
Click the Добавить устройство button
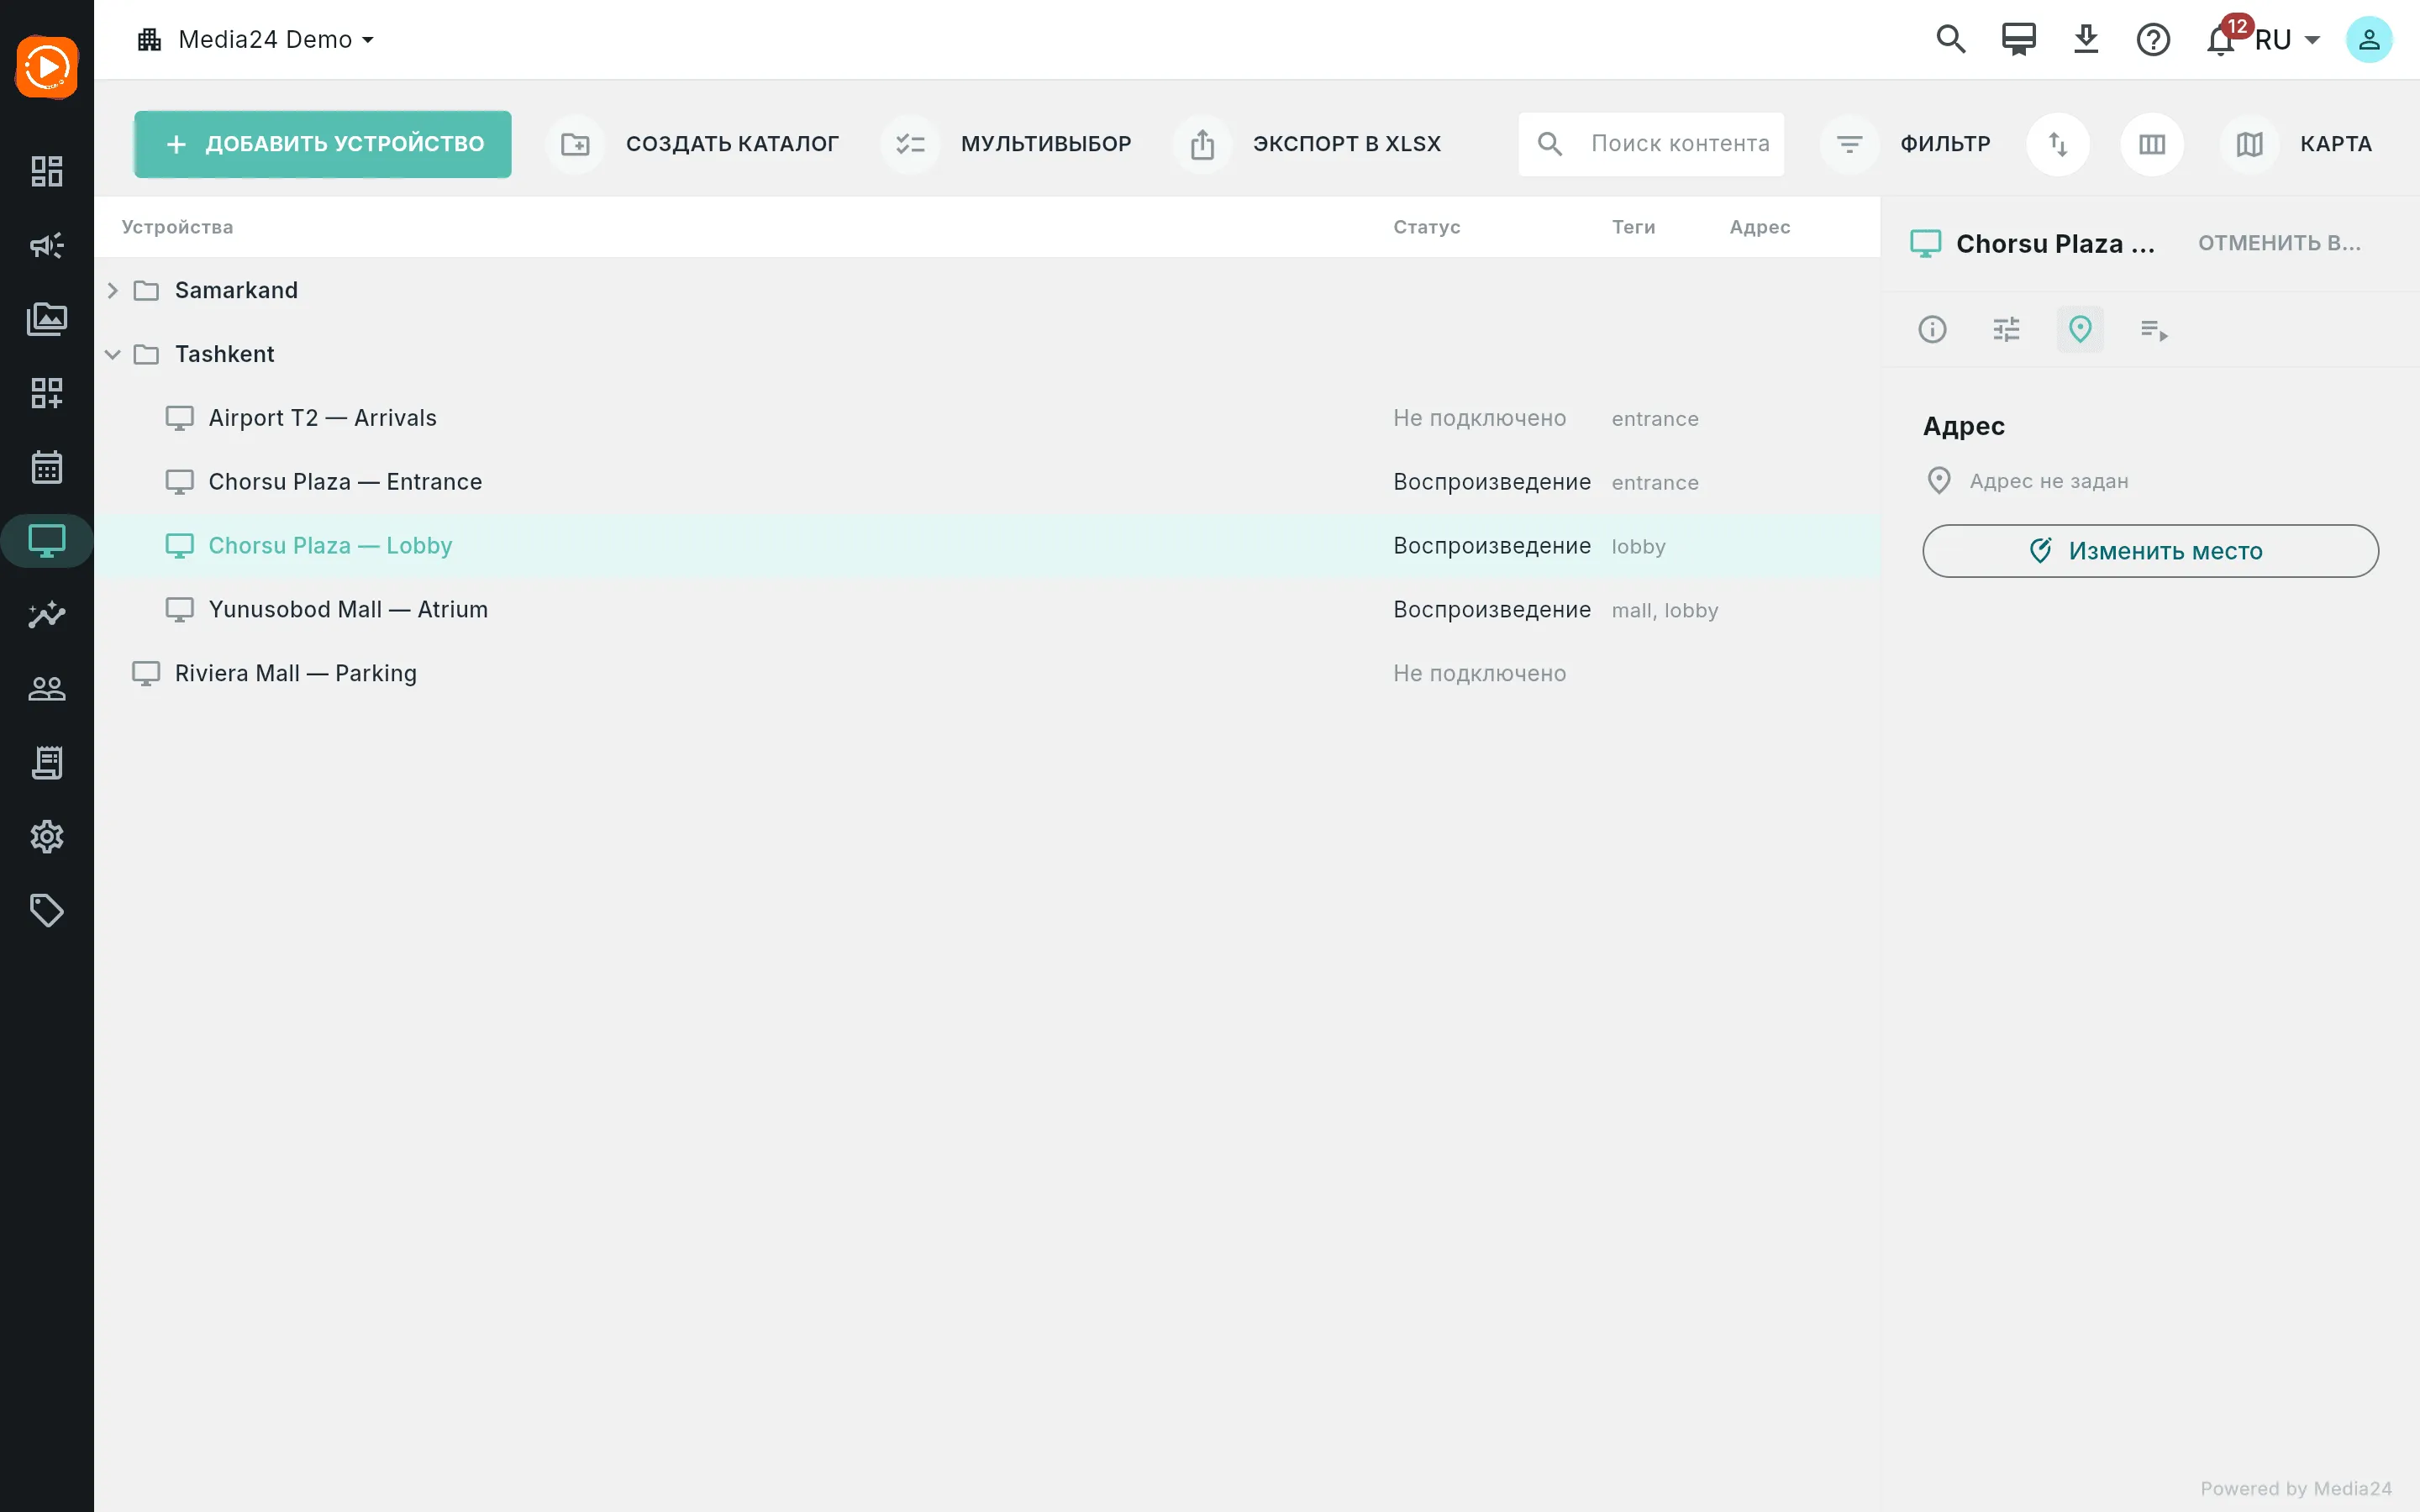point(323,144)
